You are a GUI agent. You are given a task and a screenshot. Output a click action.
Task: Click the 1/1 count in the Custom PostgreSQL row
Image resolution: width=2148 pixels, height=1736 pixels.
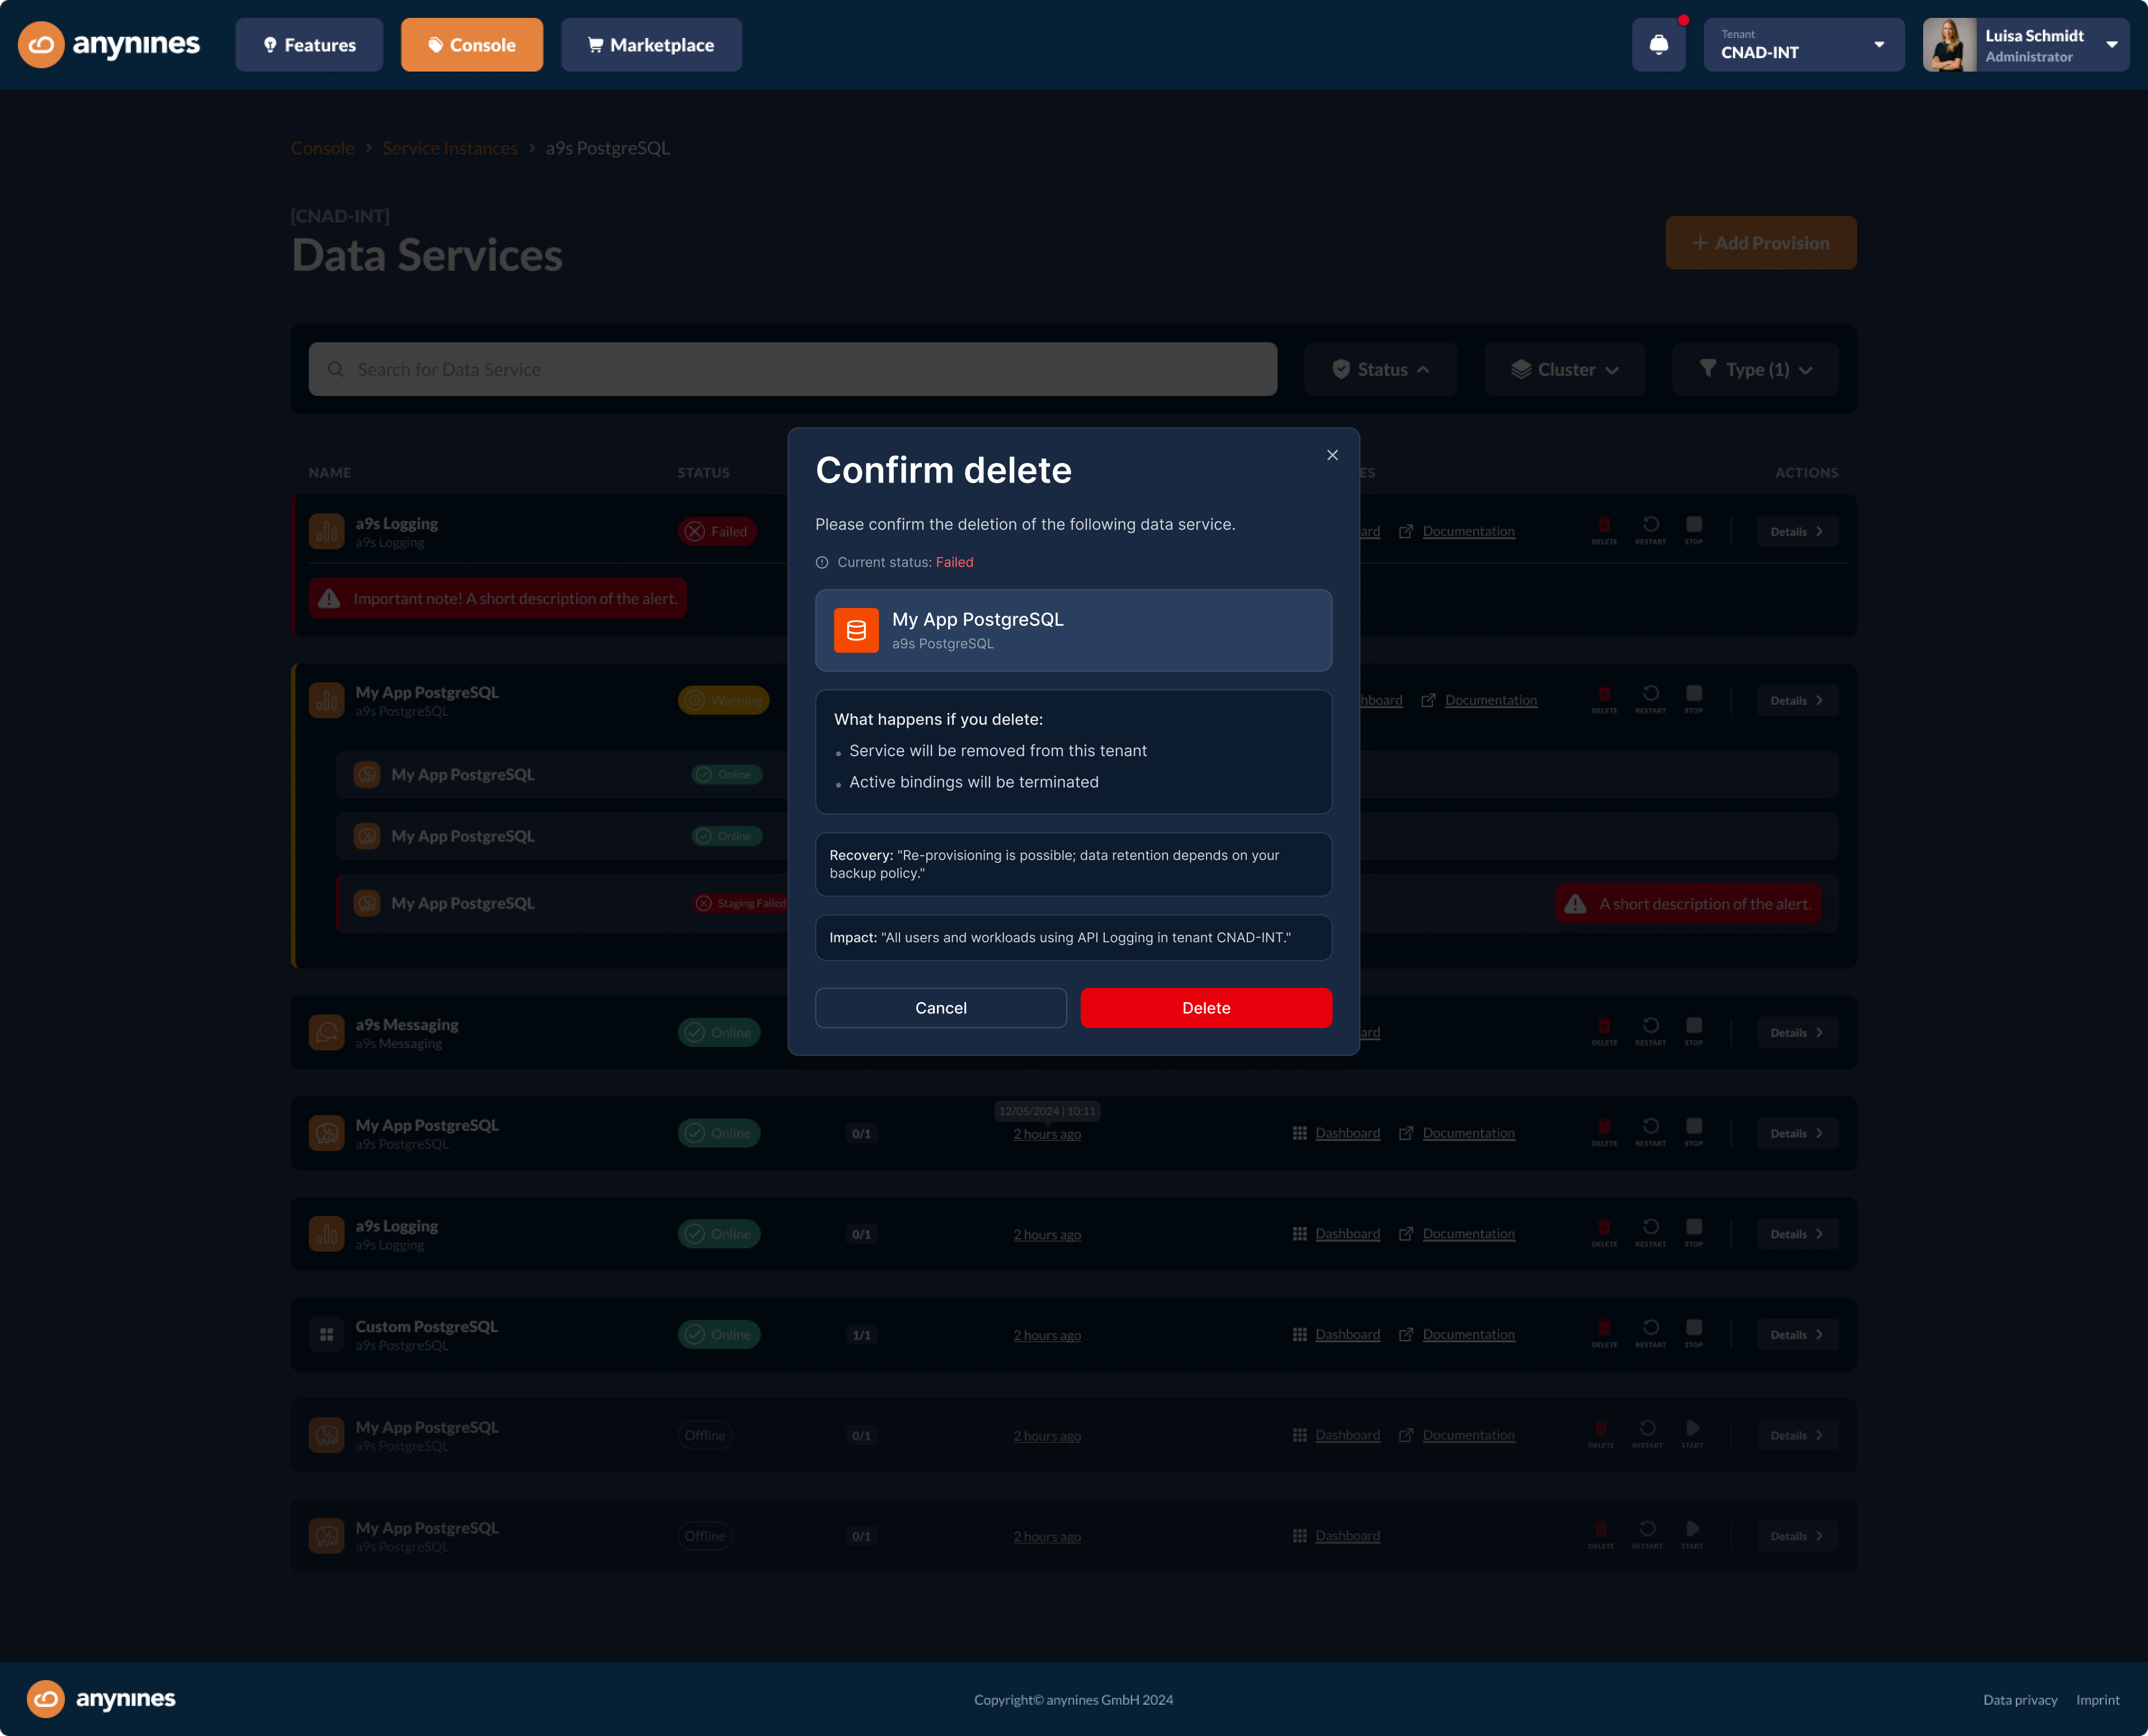click(x=861, y=1335)
